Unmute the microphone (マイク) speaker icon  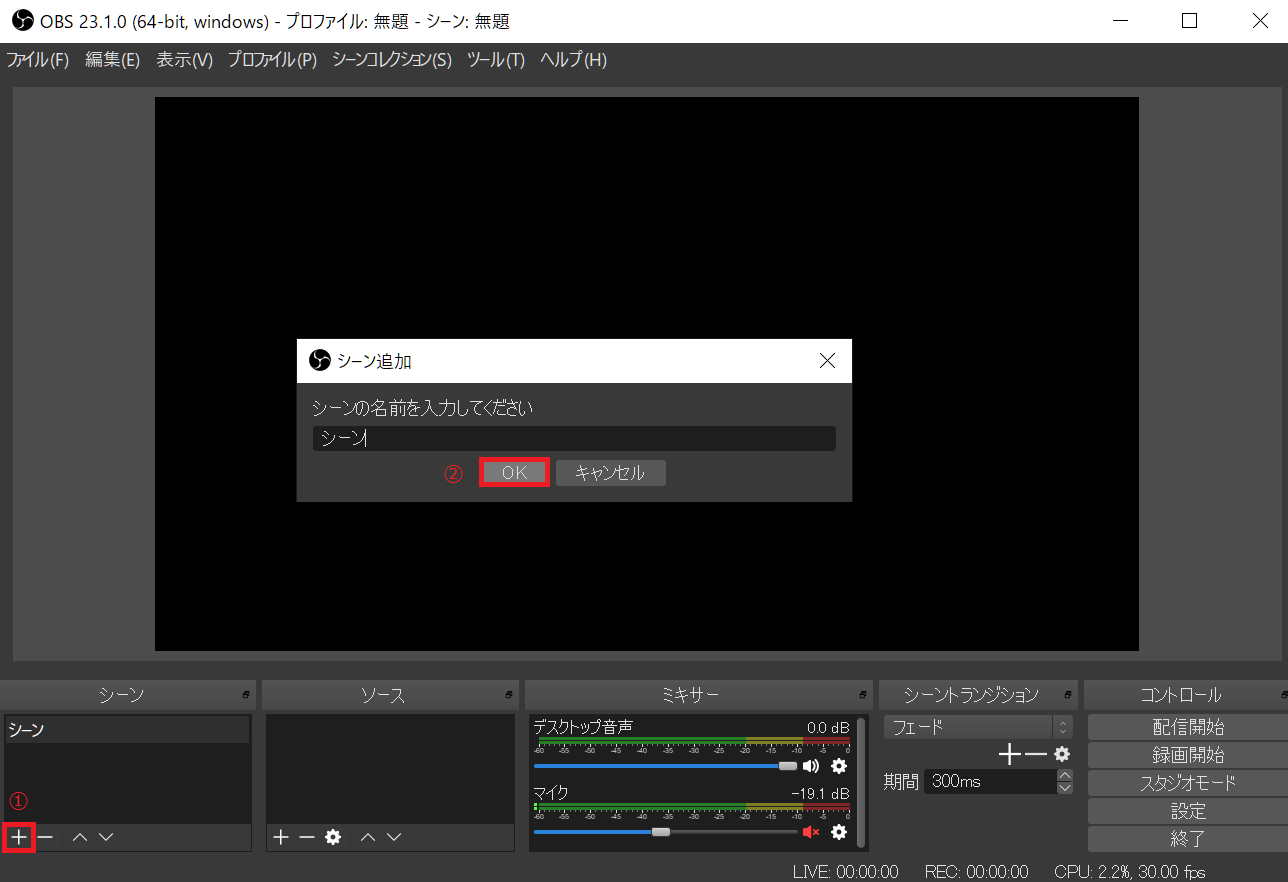[811, 832]
